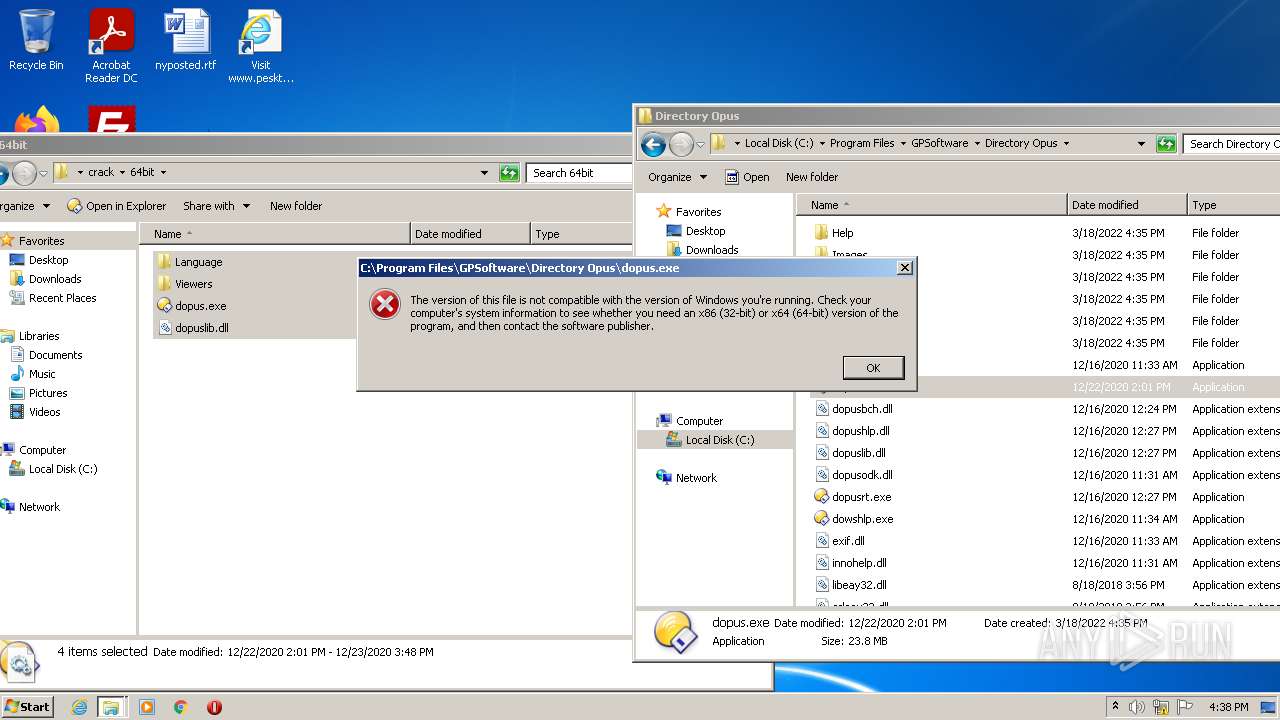Open address dropdown in 64bit window
Screen dimensions: 1280x720
pos(485,173)
